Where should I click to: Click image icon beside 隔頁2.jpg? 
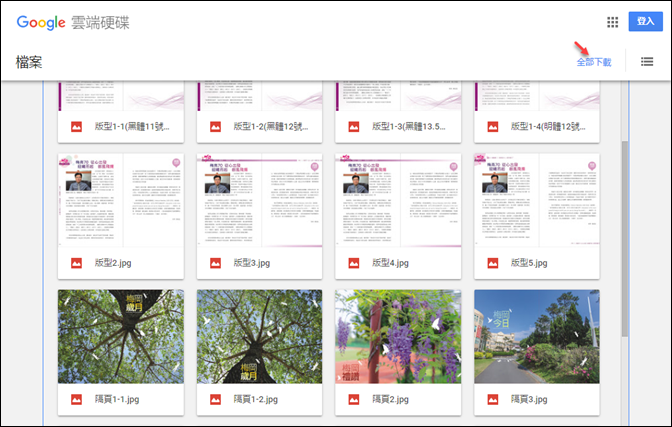[x=354, y=400]
